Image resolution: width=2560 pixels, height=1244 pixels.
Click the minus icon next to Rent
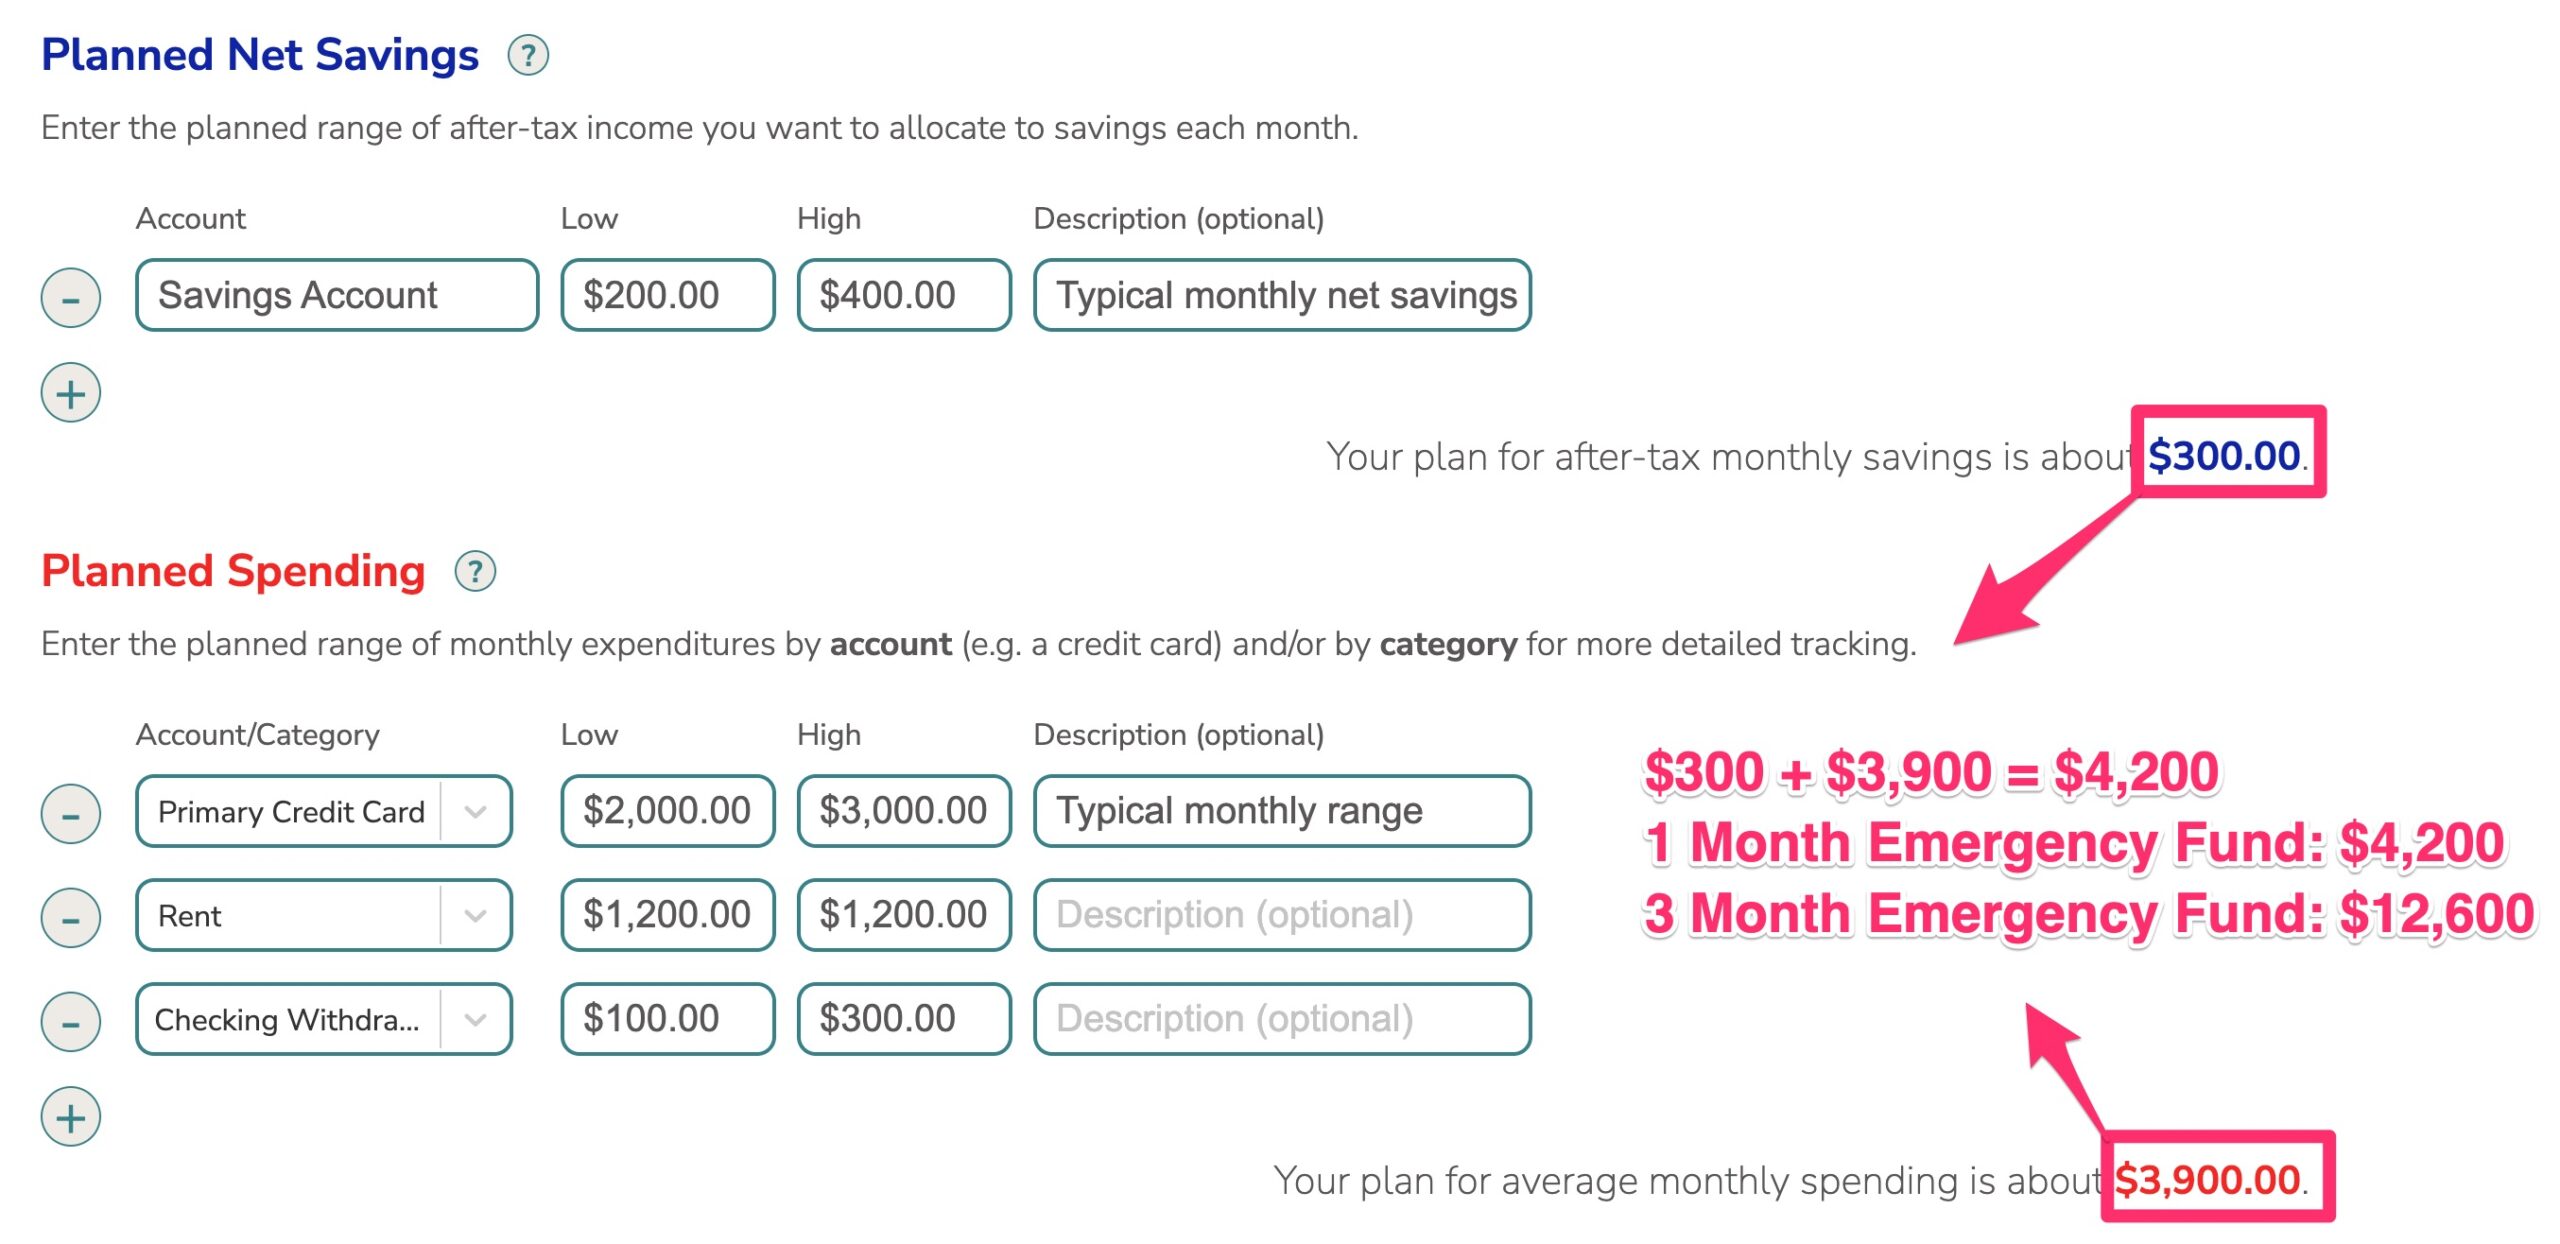pos(73,914)
